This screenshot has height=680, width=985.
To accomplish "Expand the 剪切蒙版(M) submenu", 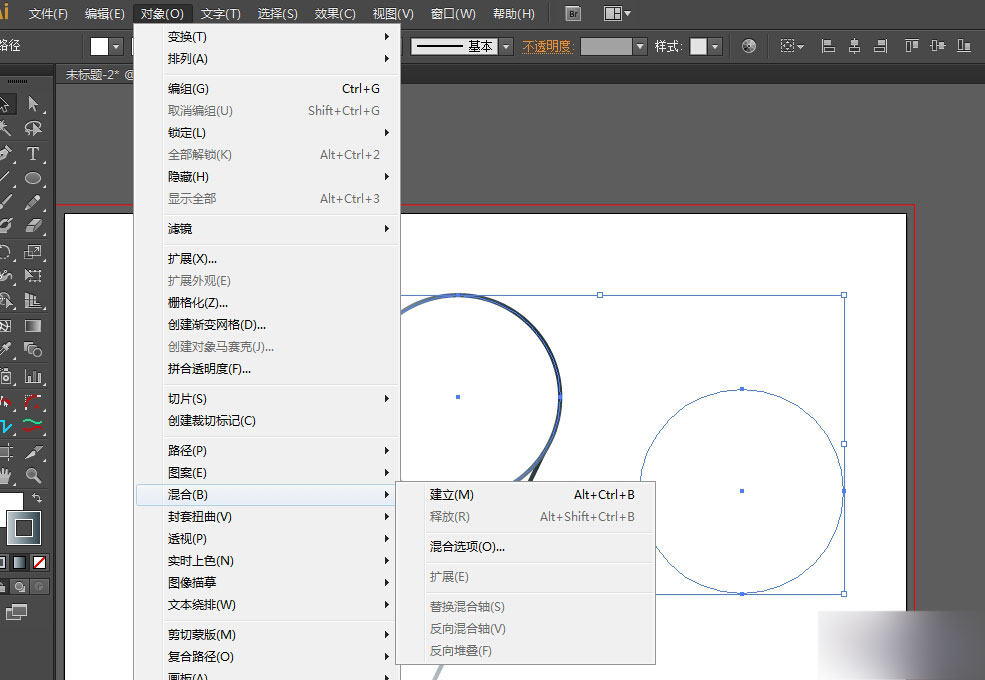I will coord(268,635).
